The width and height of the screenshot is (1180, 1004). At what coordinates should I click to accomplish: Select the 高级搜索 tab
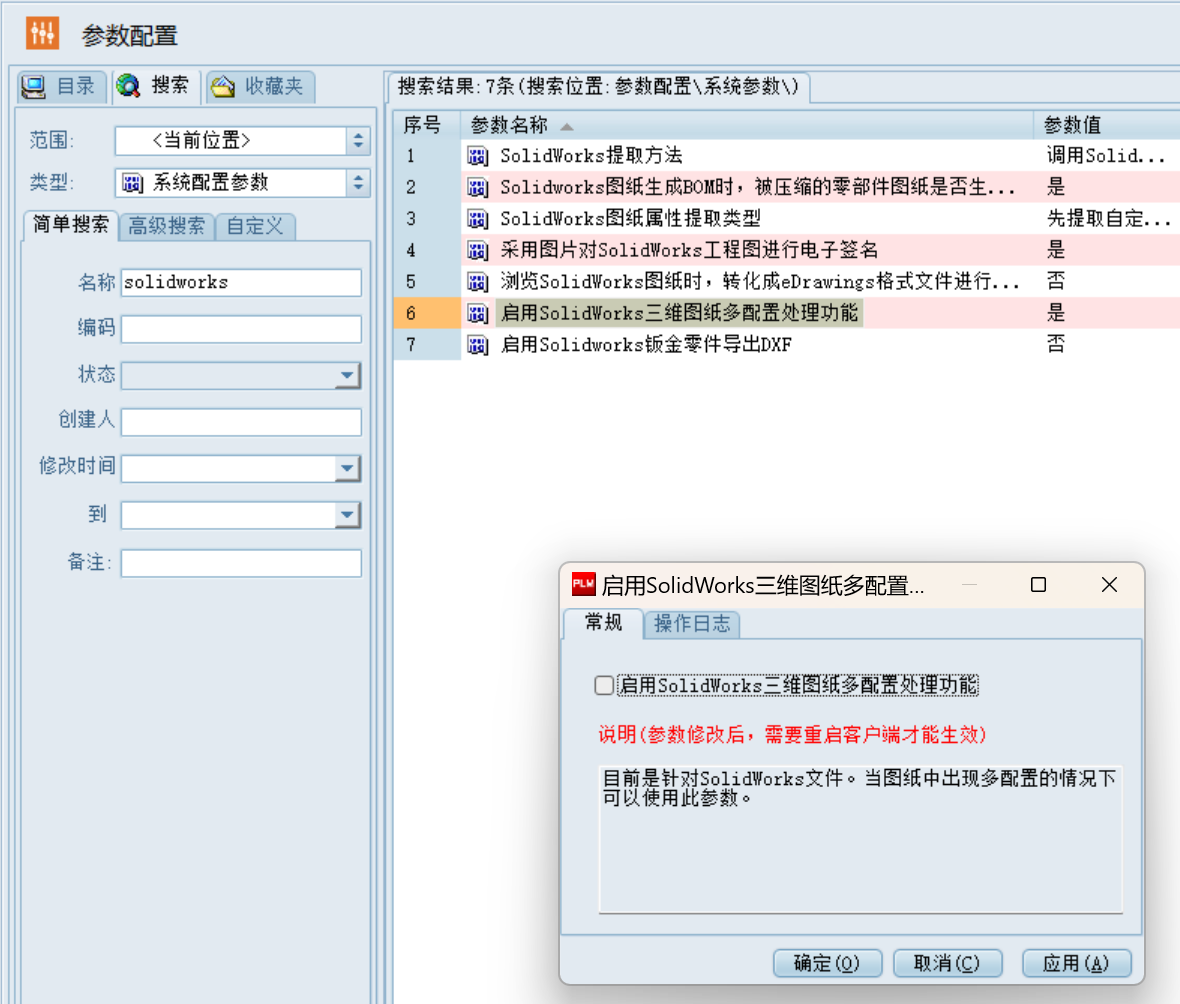[166, 226]
